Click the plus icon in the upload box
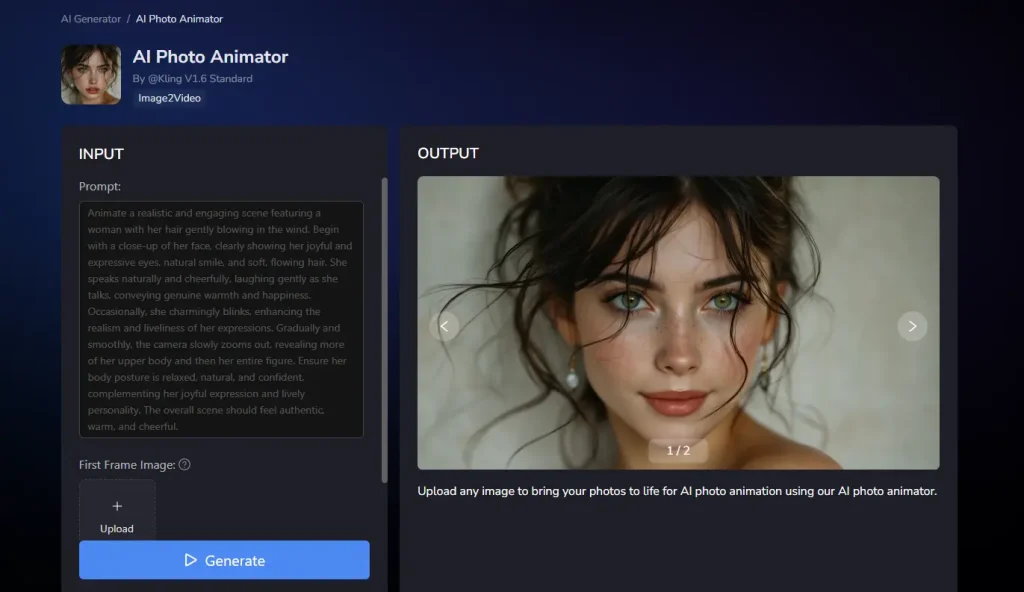This screenshot has height=592, width=1024. click(x=117, y=506)
